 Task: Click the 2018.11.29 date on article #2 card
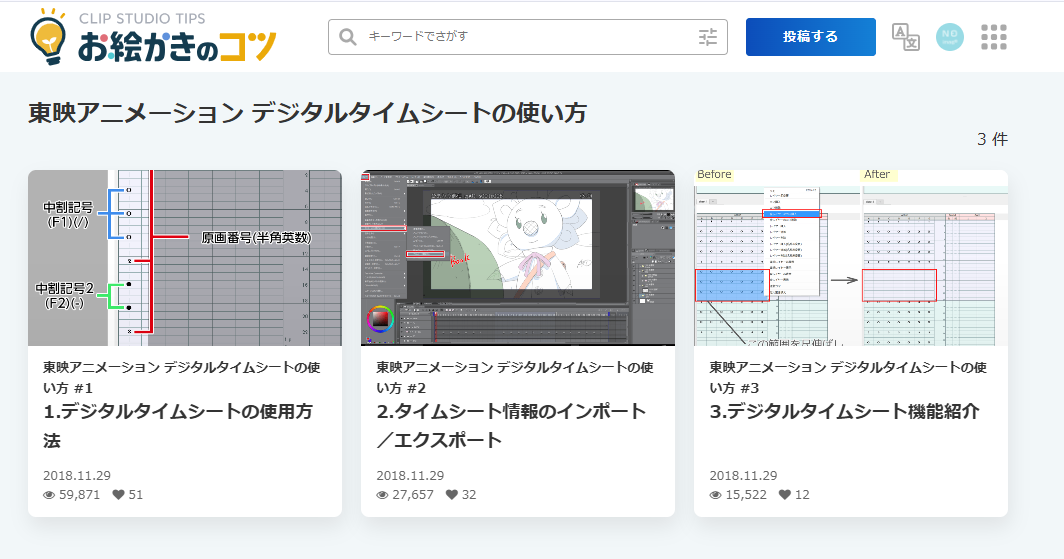point(410,476)
